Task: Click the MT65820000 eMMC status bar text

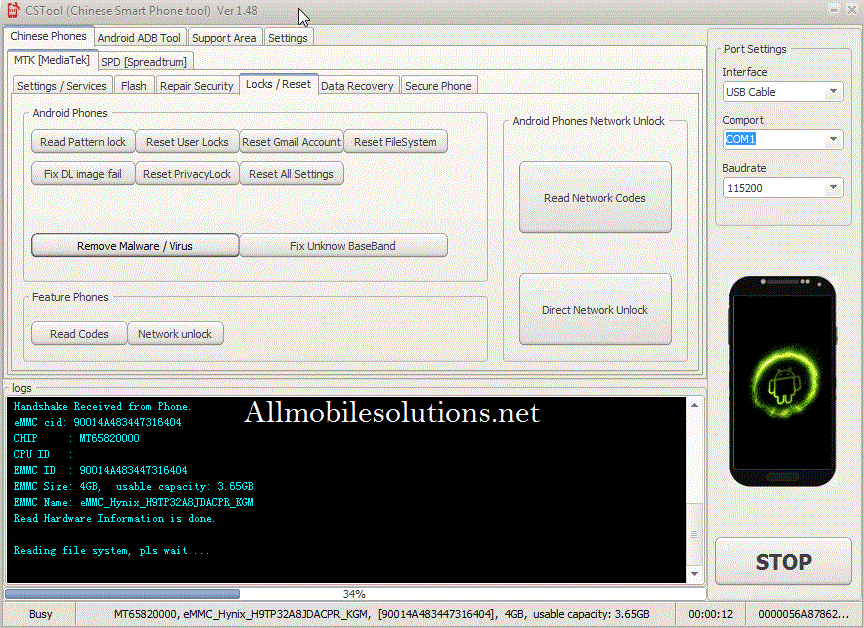Action: pyautogui.click(x=381, y=614)
